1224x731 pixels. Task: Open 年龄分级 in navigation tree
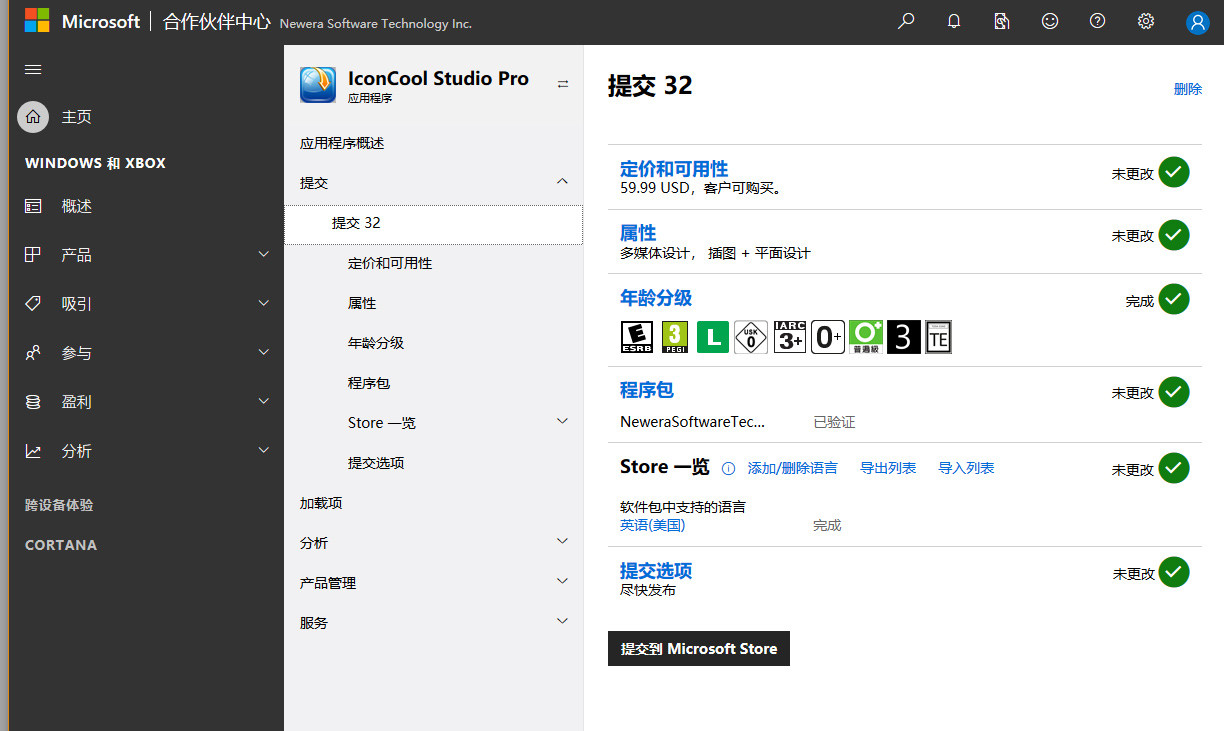coord(376,343)
